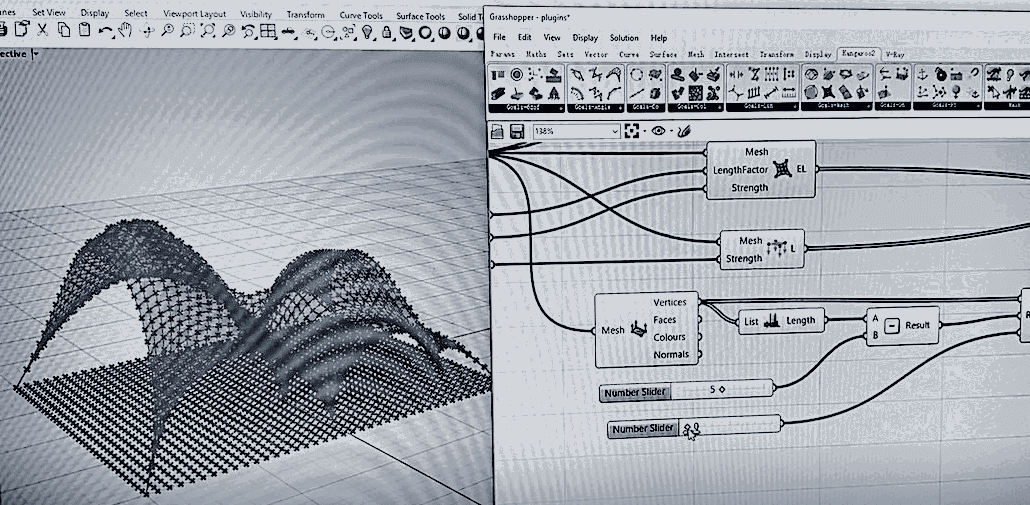Click the Zoom Extents icon in Rhino toolbar
Screen dimensions: 1030x505
[x=208, y=30]
